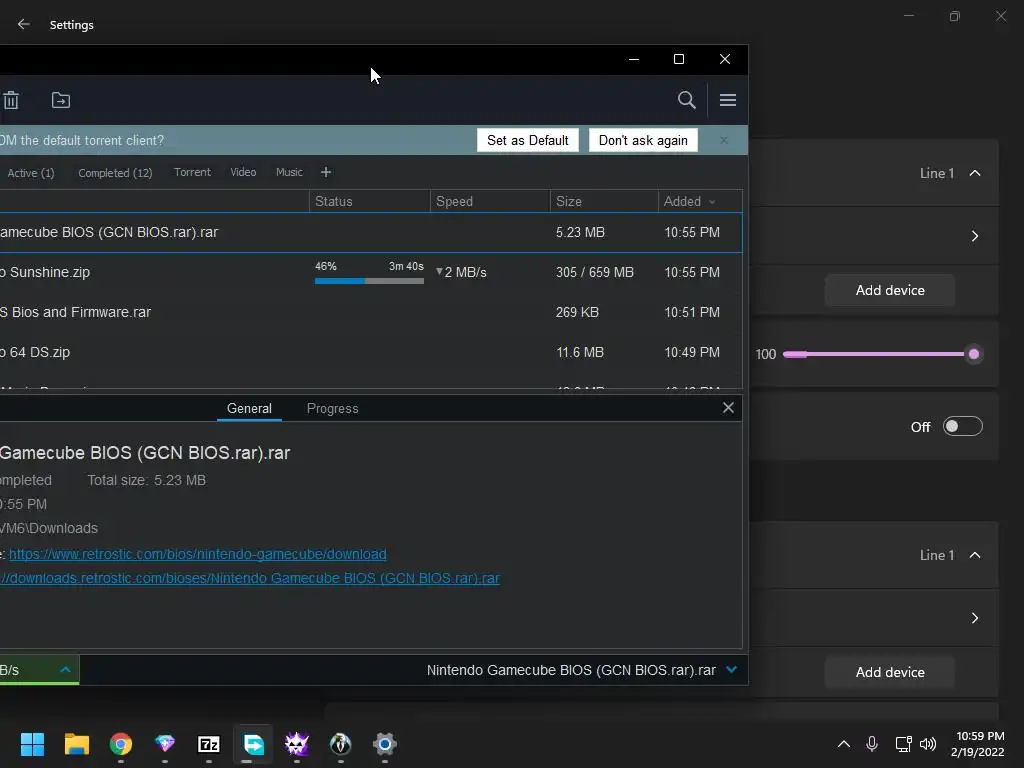The height and width of the screenshot is (768, 1024).
Task: Collapse the upper Line 1 section in Settings
Action: pos(975,173)
